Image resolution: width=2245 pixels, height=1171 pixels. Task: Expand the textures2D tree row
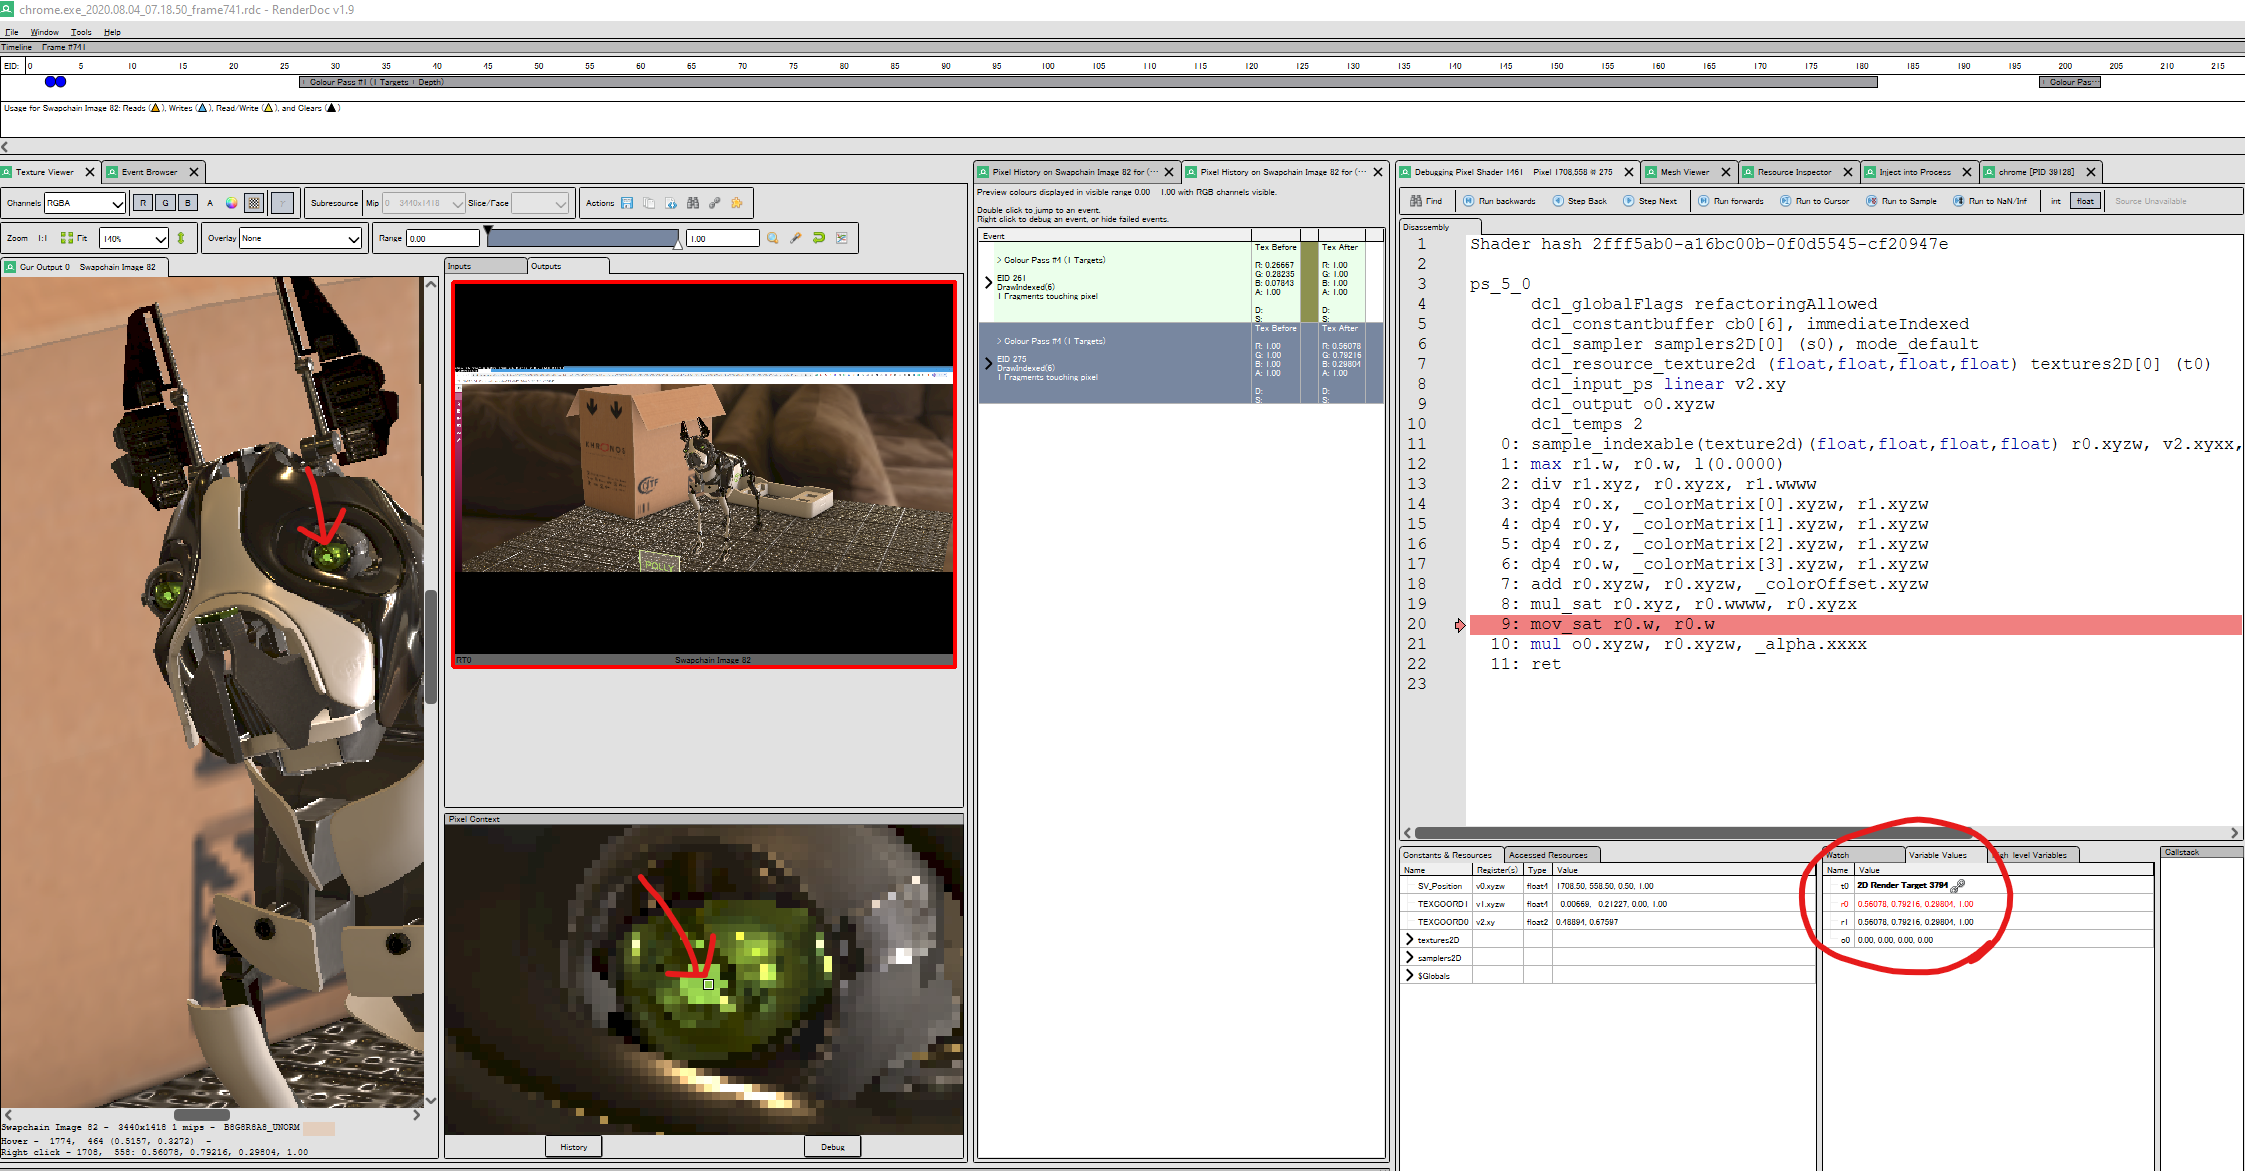click(x=1410, y=940)
